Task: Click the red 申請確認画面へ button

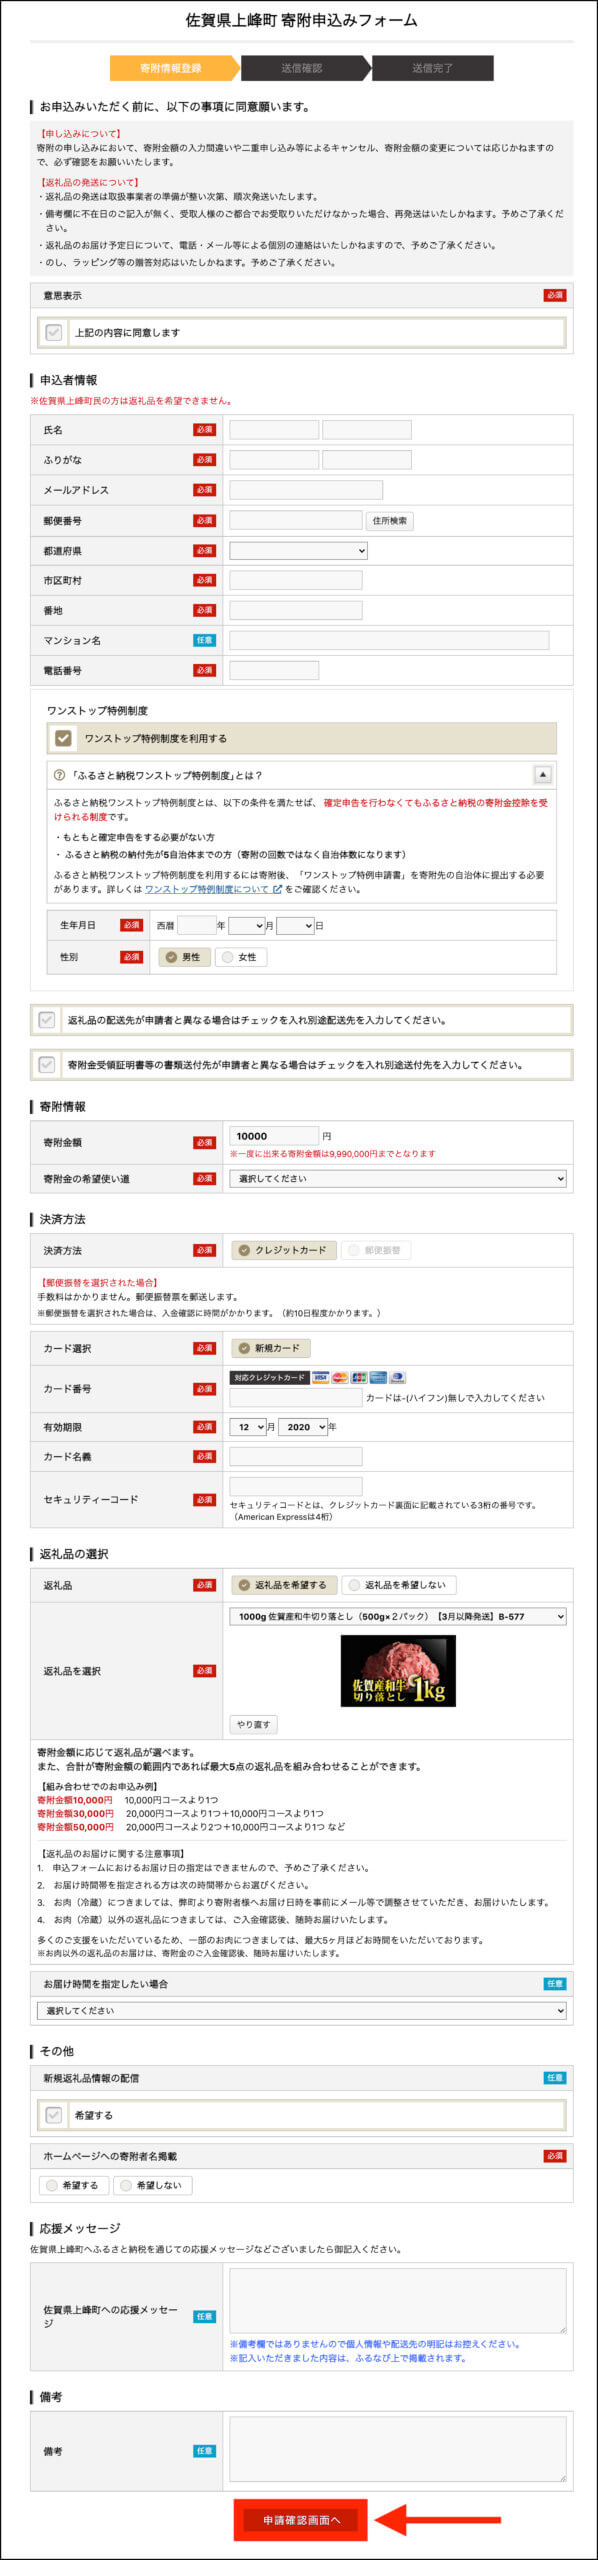Action: point(302,2520)
